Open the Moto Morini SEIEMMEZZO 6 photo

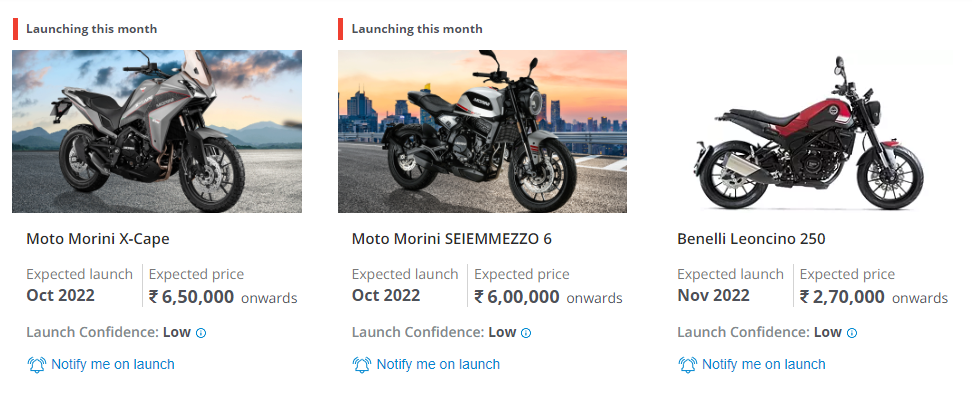tap(482, 131)
